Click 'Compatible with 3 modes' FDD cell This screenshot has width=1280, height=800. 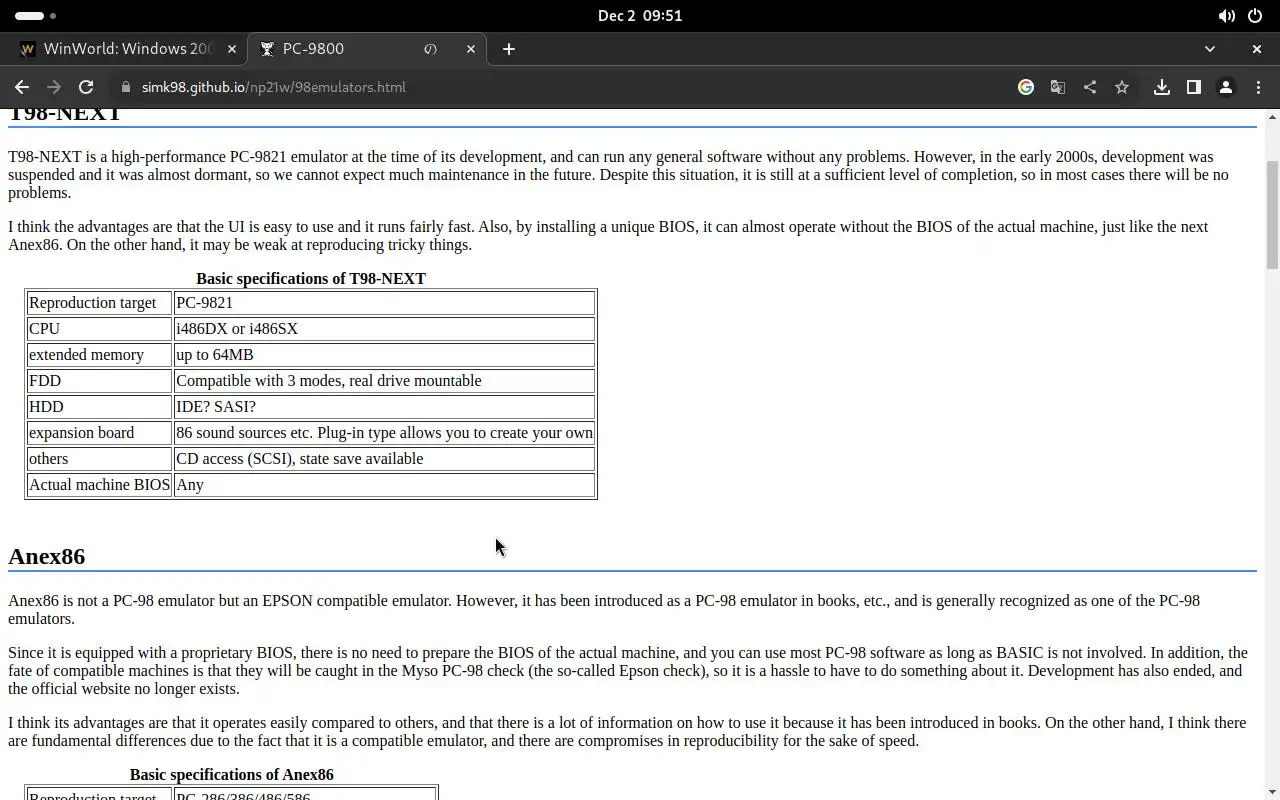coord(384,381)
